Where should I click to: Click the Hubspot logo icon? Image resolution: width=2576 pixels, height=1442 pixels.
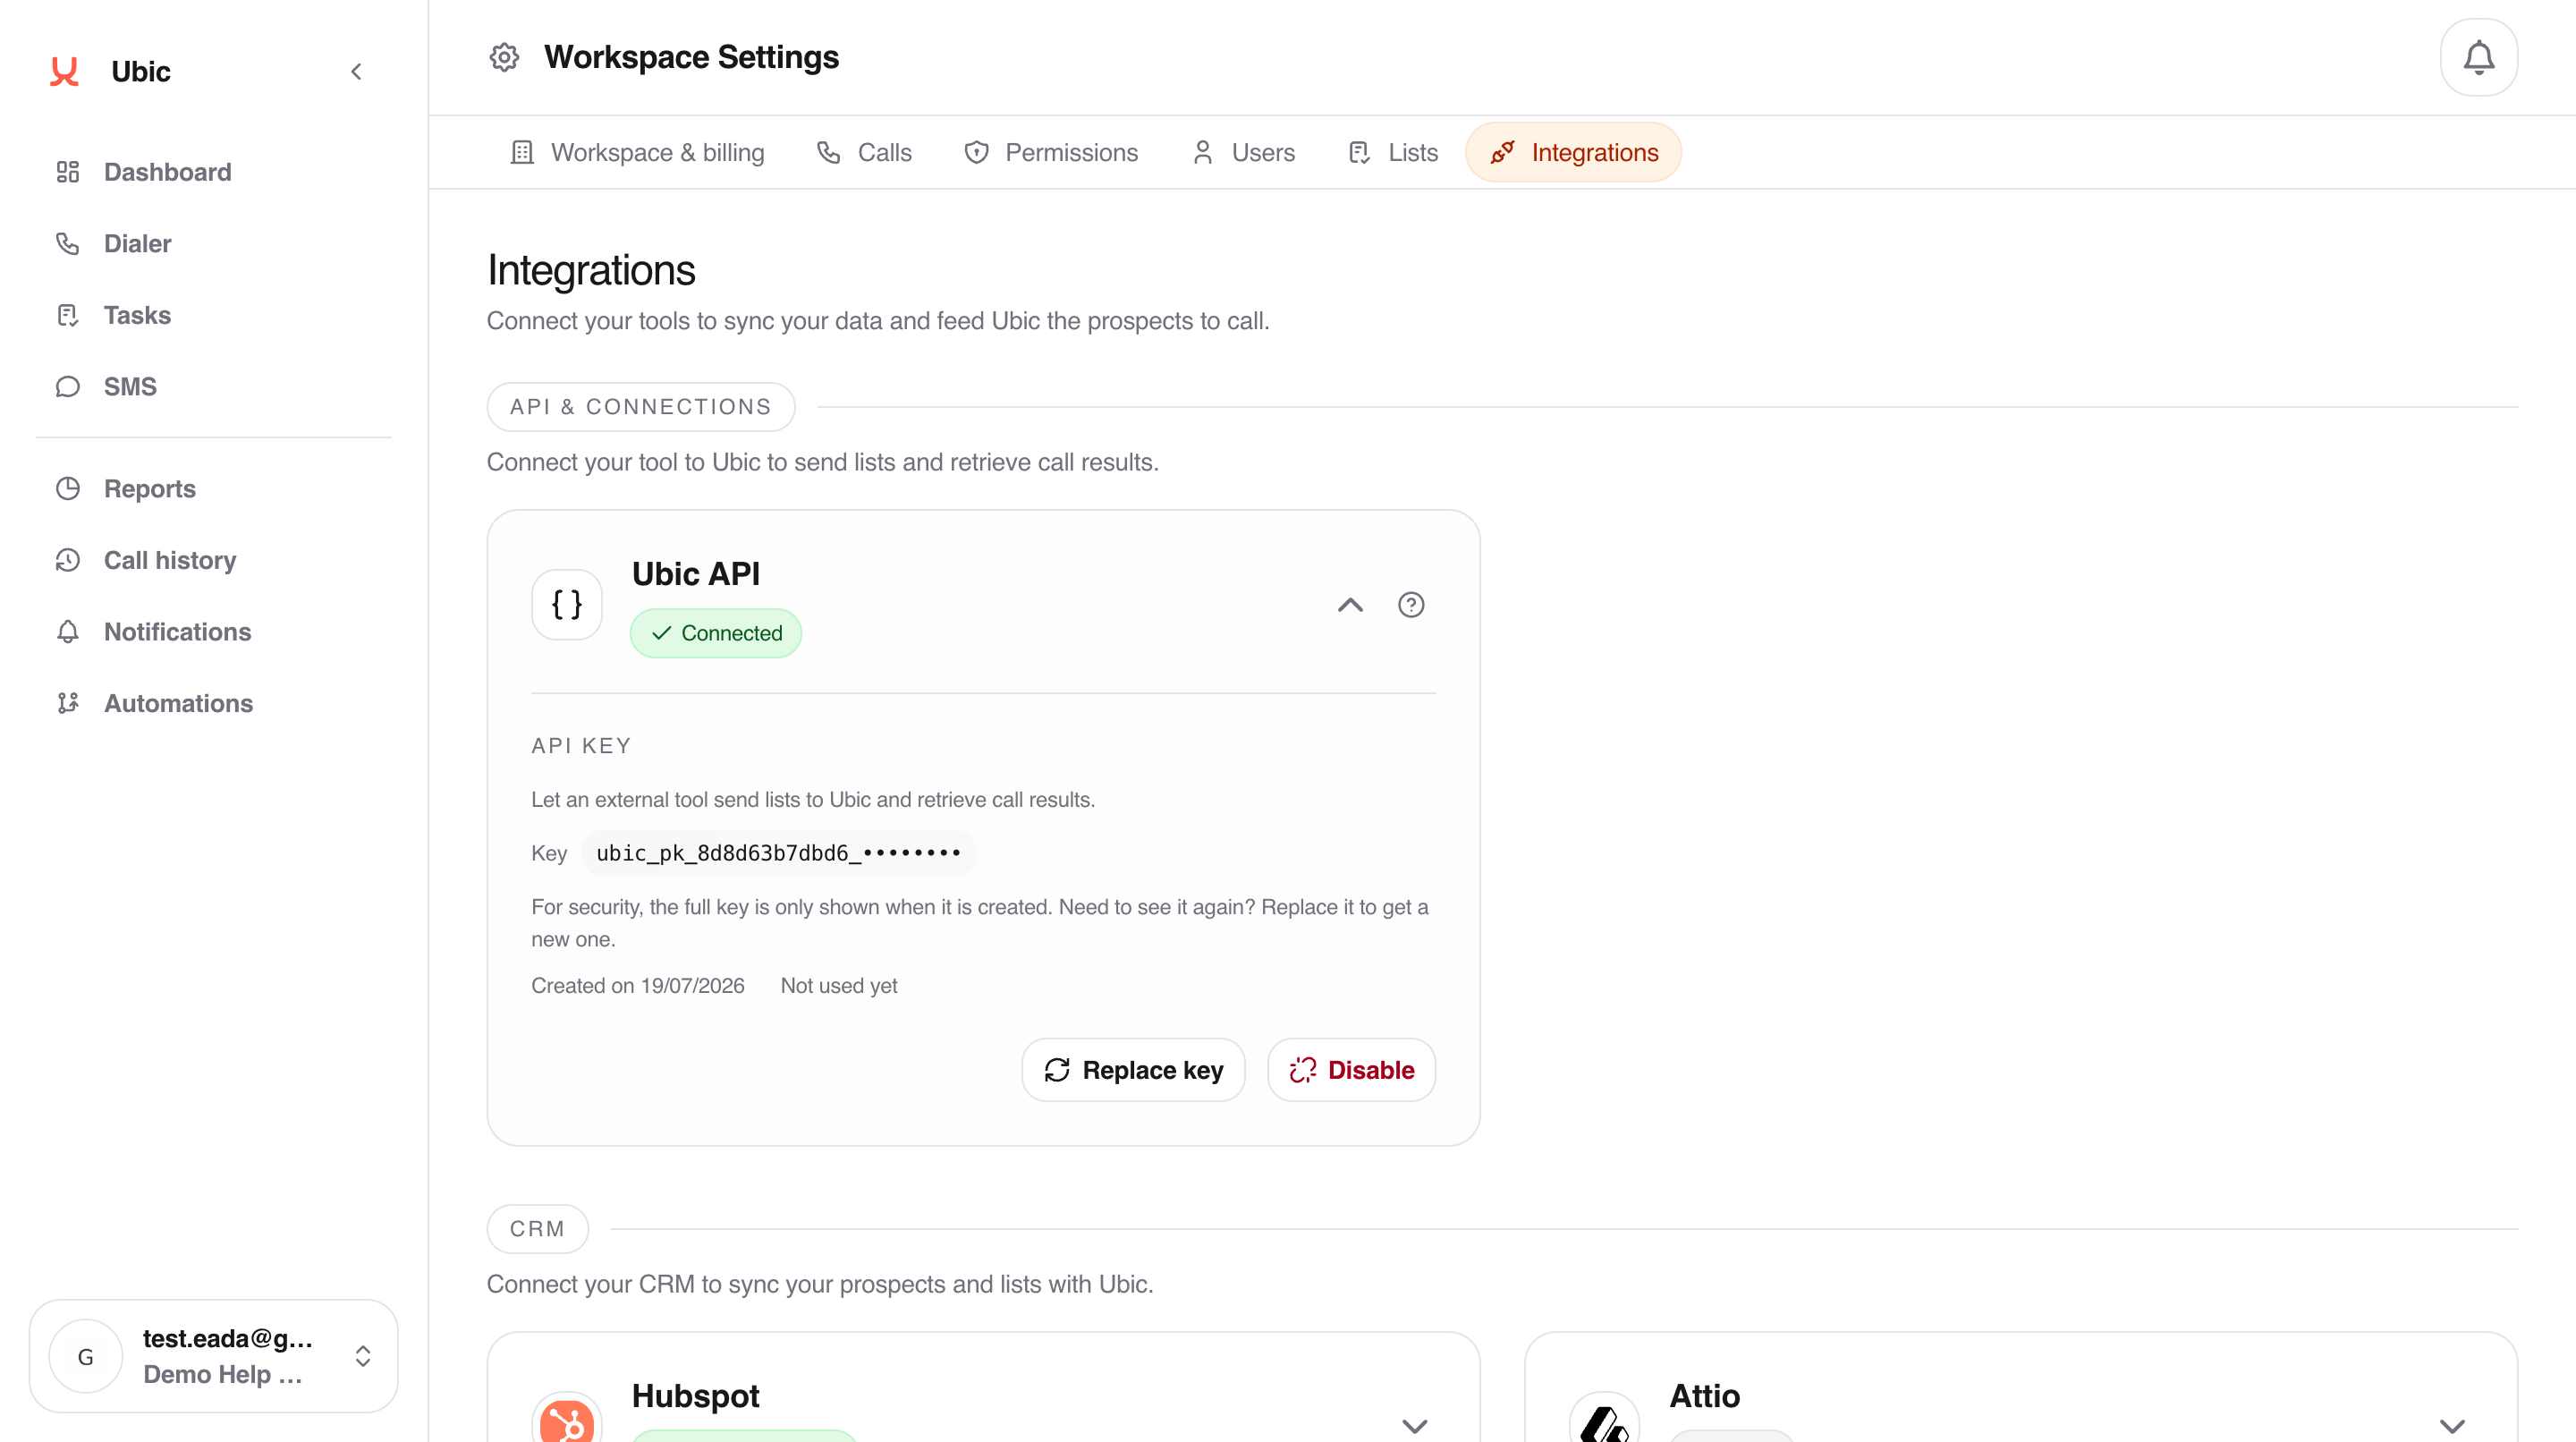coord(567,1418)
